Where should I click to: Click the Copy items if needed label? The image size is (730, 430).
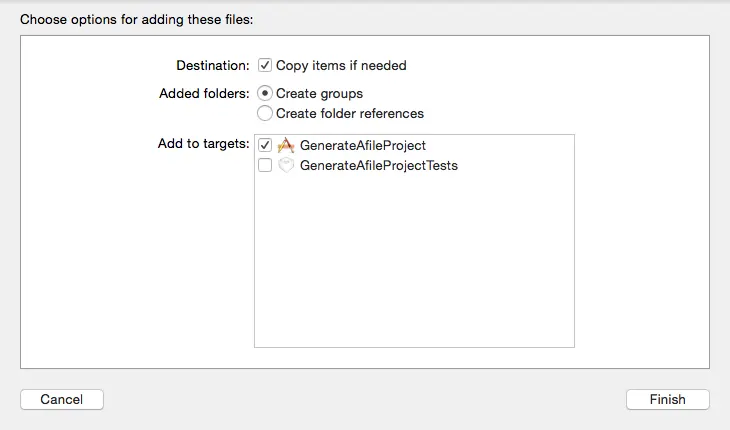pos(341,66)
